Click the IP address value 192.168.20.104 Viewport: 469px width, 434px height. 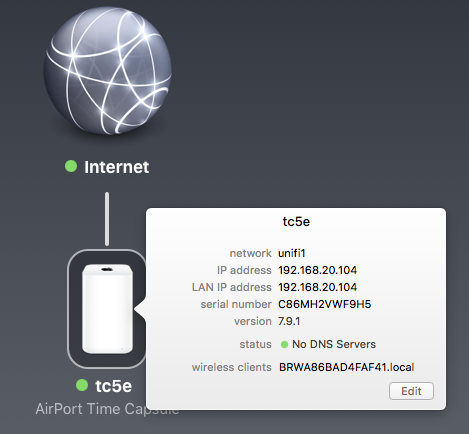pos(317,270)
